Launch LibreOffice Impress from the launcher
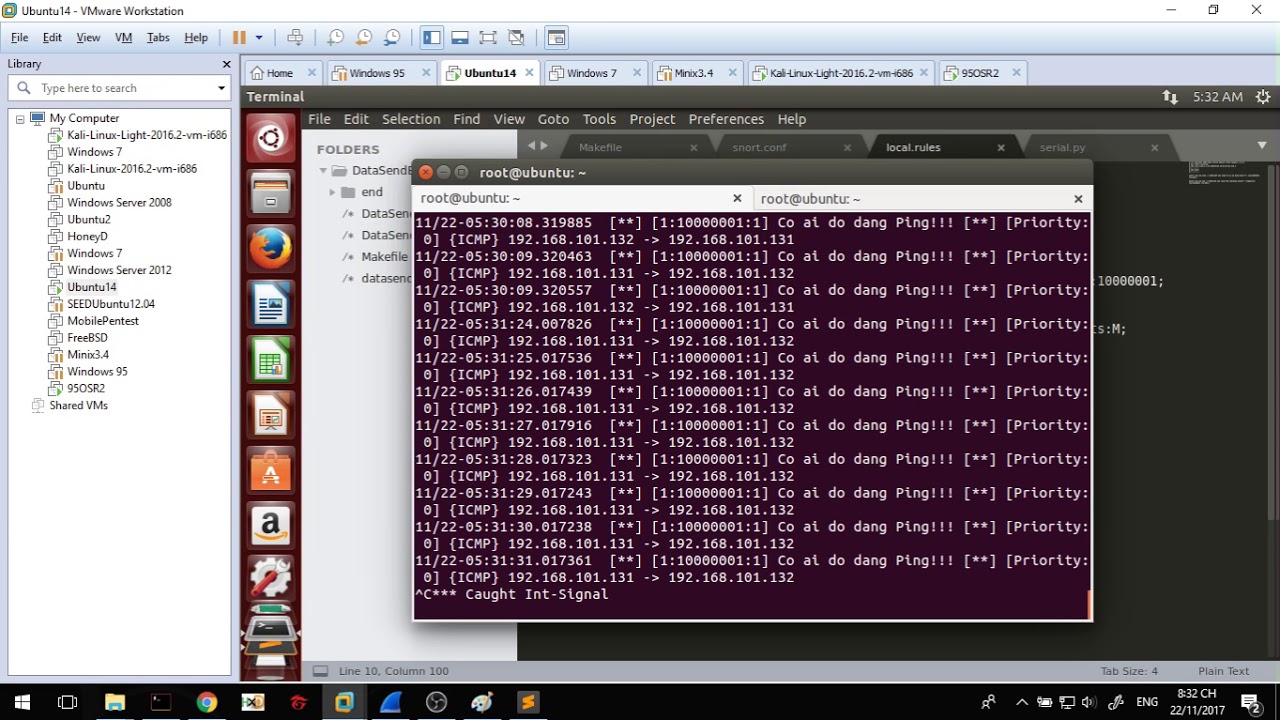The height and width of the screenshot is (720, 1280). (270, 414)
